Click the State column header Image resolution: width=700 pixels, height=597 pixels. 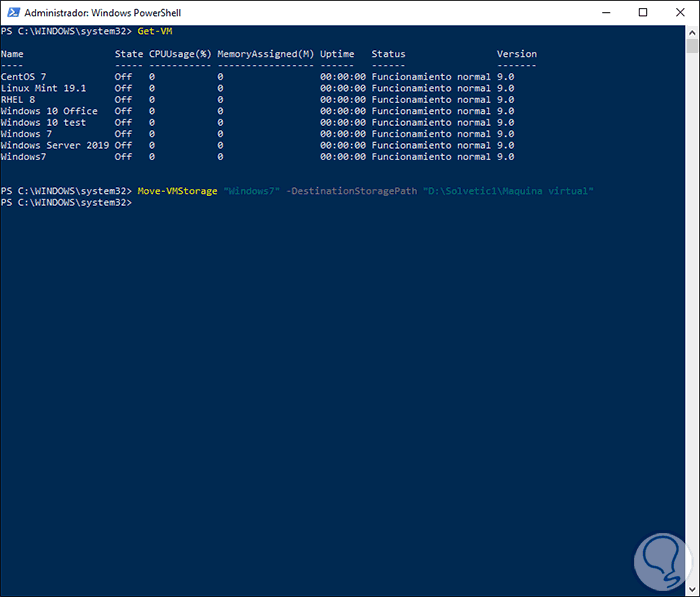pyautogui.click(x=129, y=54)
